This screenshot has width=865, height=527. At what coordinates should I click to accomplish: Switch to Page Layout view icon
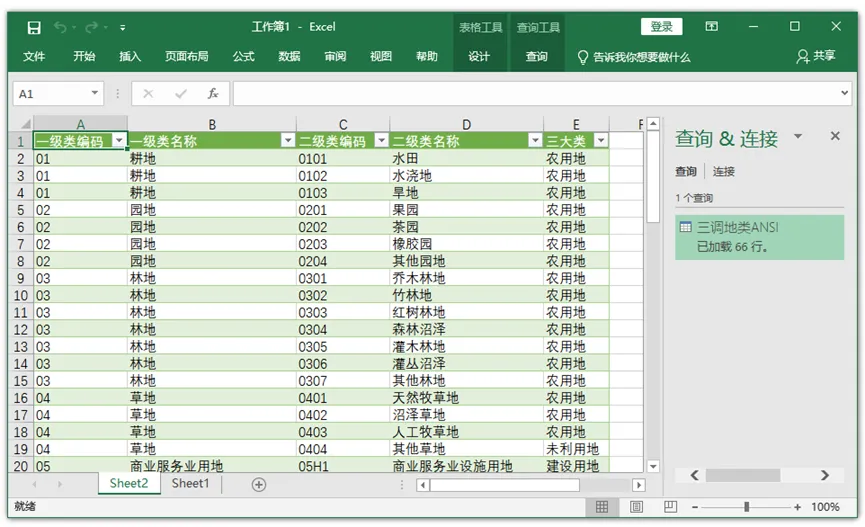pos(636,507)
